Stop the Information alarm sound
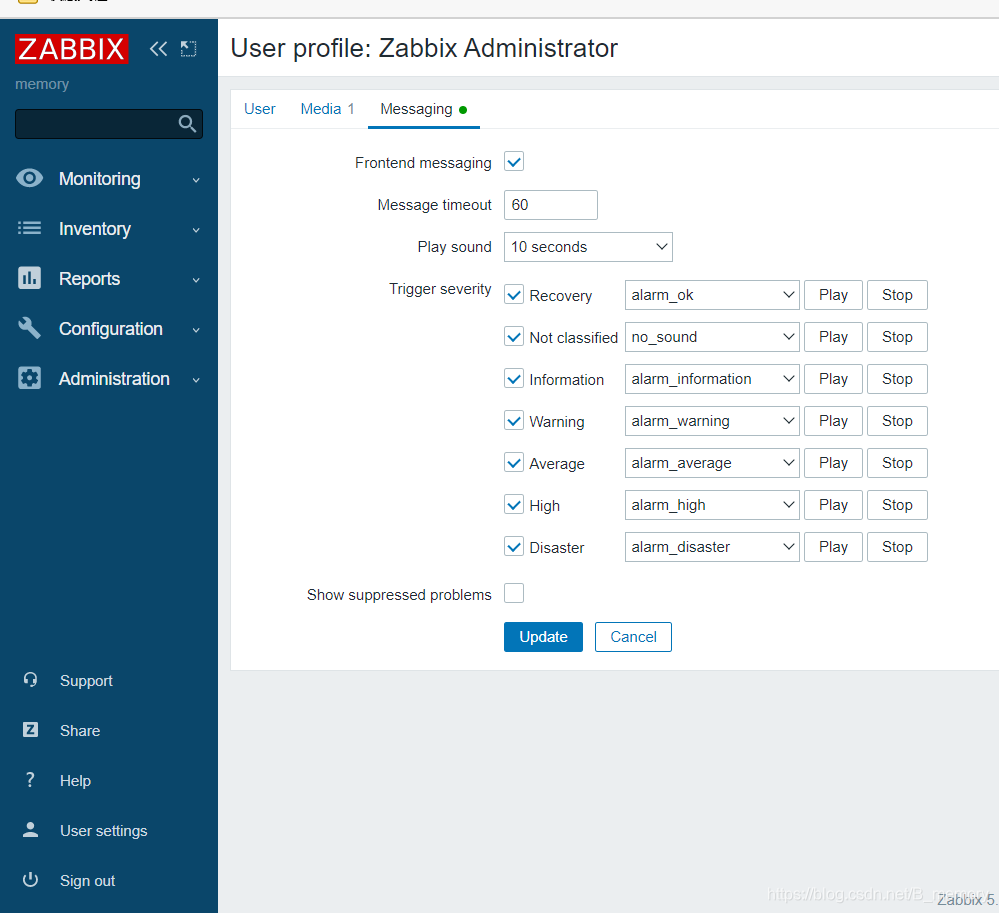Image resolution: width=999 pixels, height=913 pixels. pos(897,379)
